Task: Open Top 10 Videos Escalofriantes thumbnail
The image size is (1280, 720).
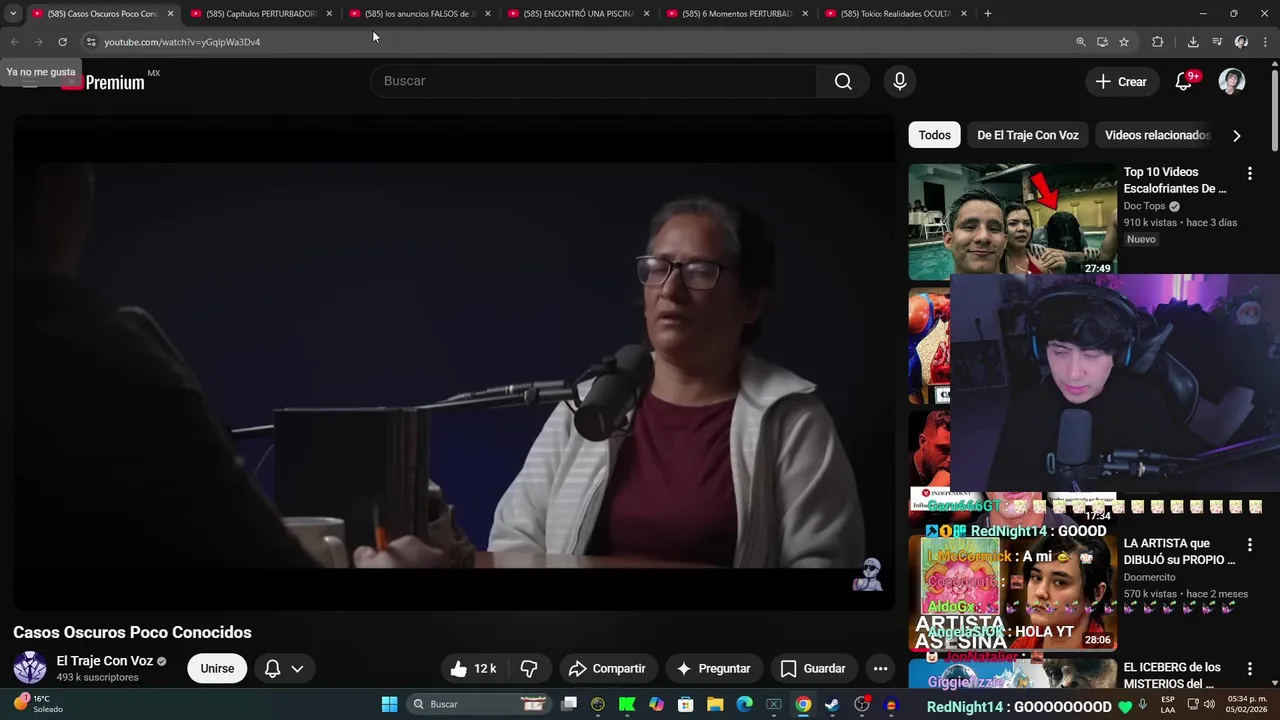Action: (x=1013, y=222)
